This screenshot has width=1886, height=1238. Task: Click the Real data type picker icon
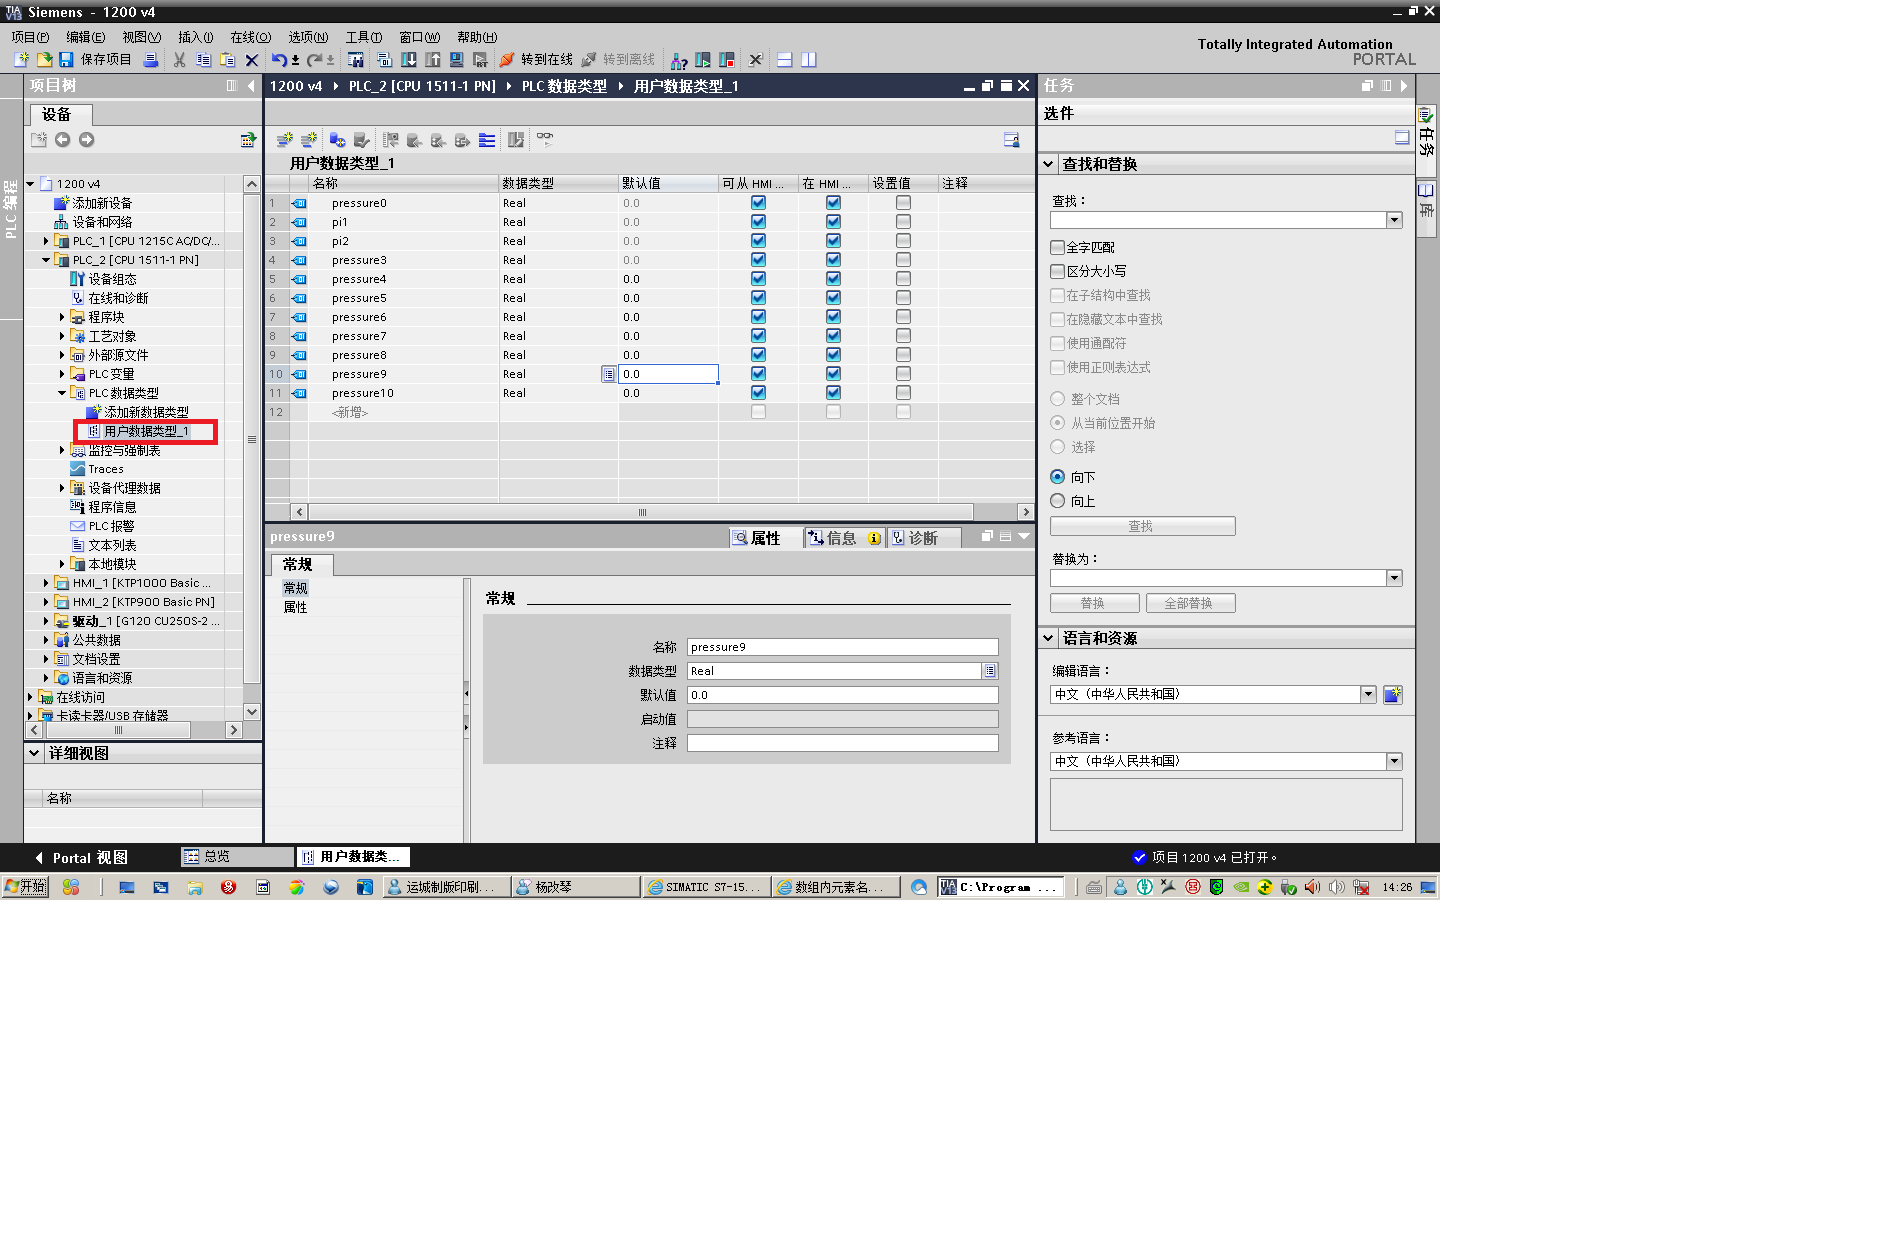click(x=990, y=671)
